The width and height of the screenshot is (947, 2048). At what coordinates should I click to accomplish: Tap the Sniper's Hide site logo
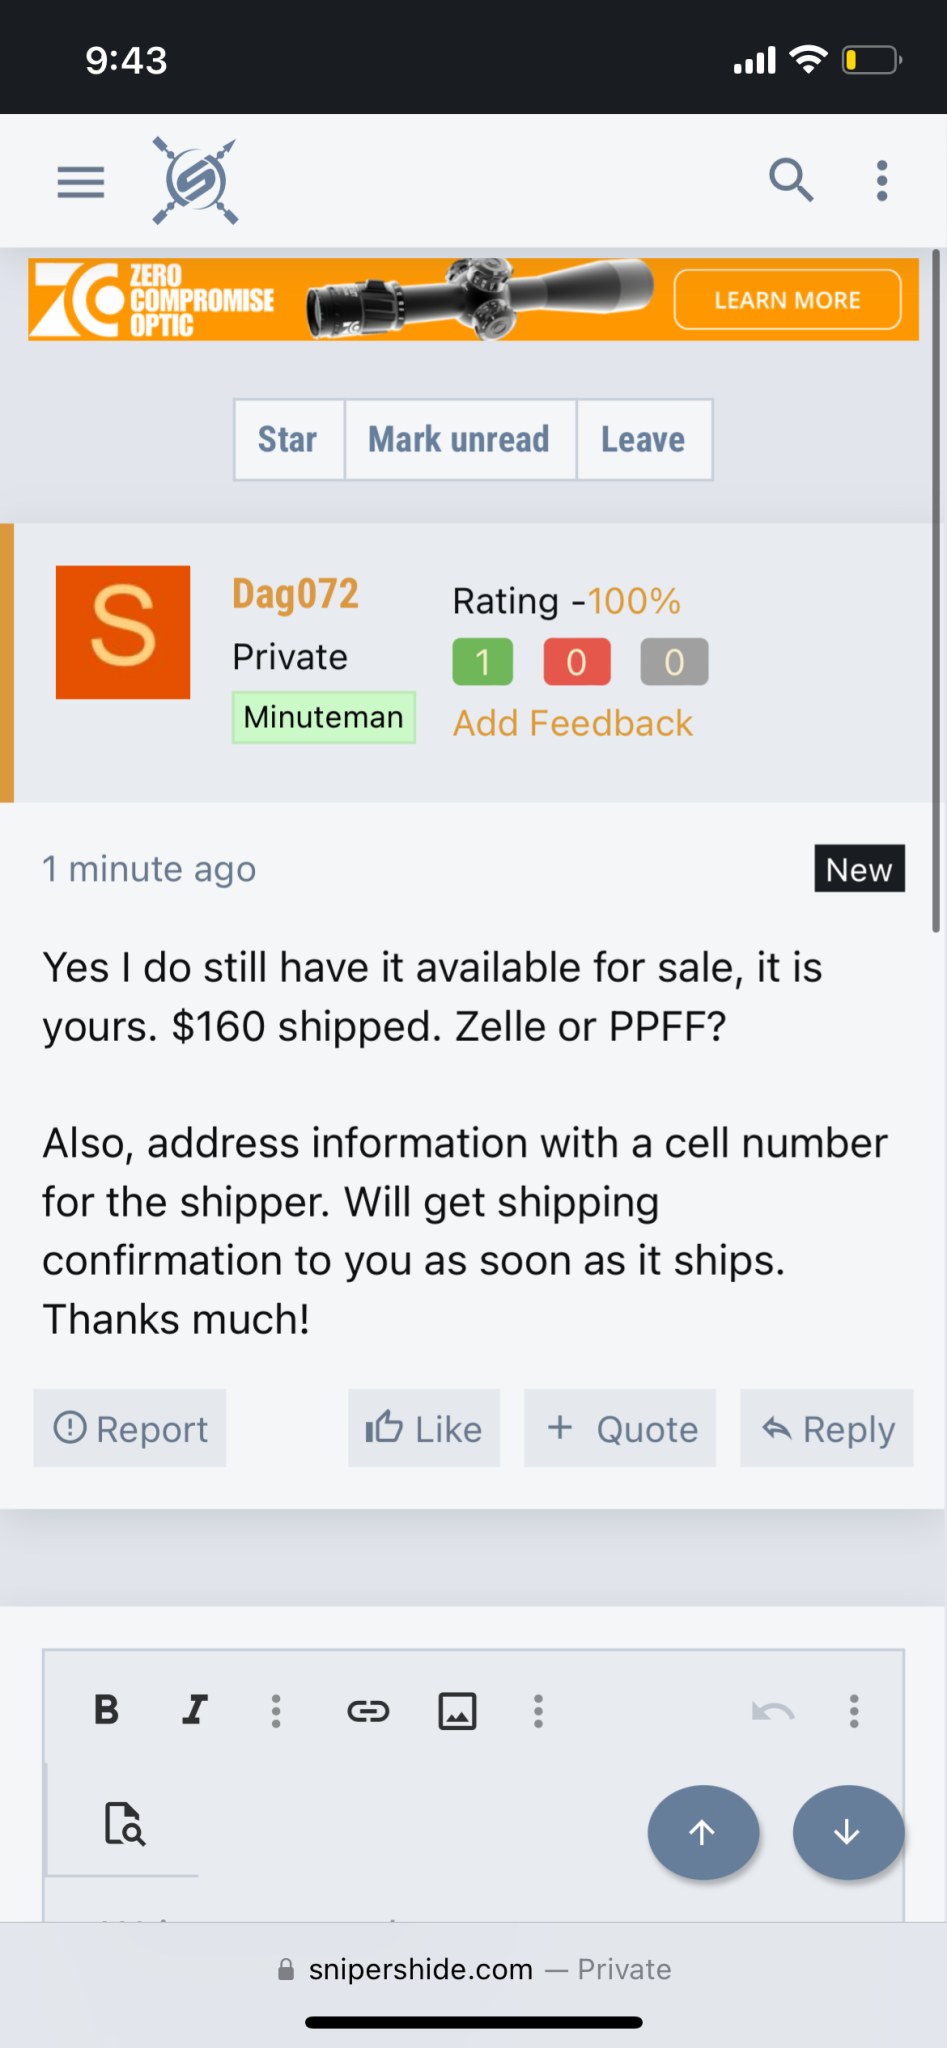195,181
